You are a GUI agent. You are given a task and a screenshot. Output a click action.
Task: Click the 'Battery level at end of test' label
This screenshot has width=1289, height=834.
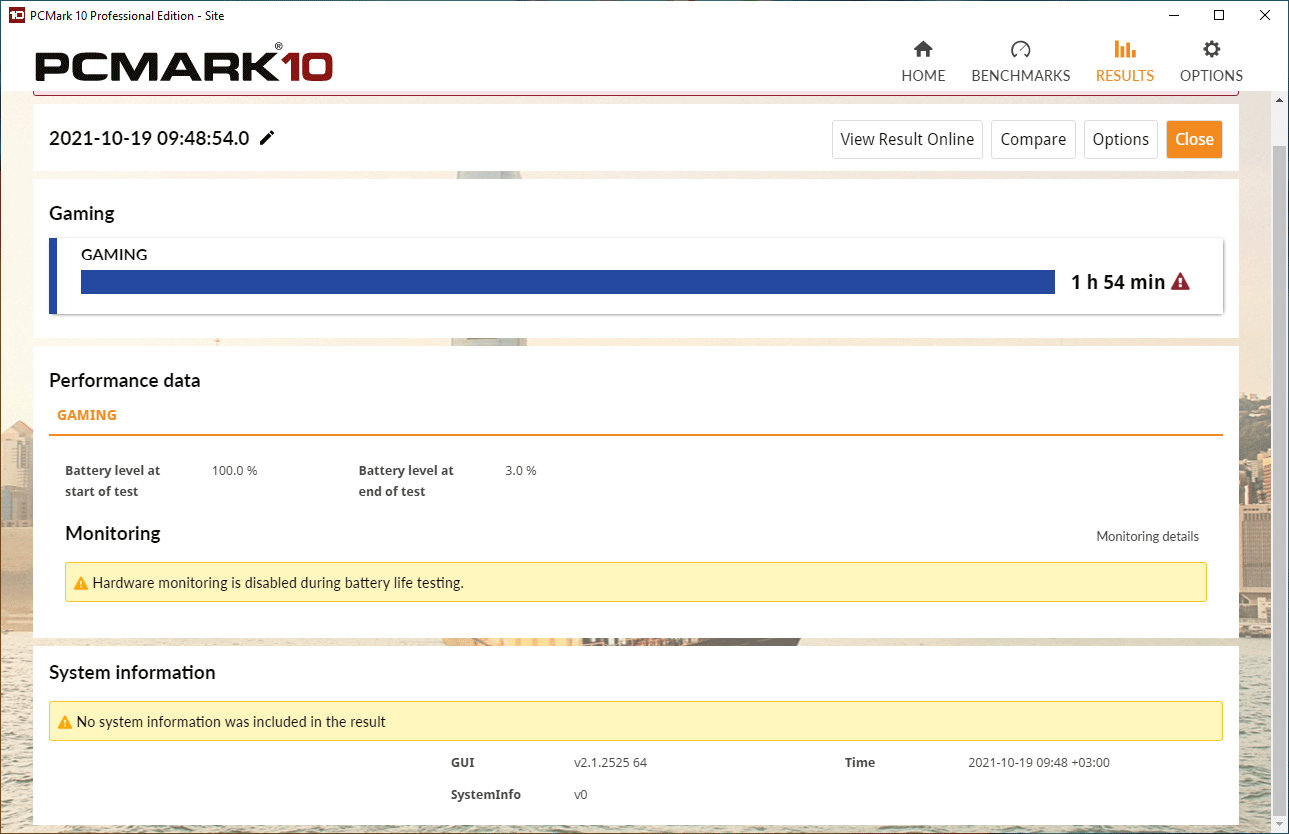point(406,481)
